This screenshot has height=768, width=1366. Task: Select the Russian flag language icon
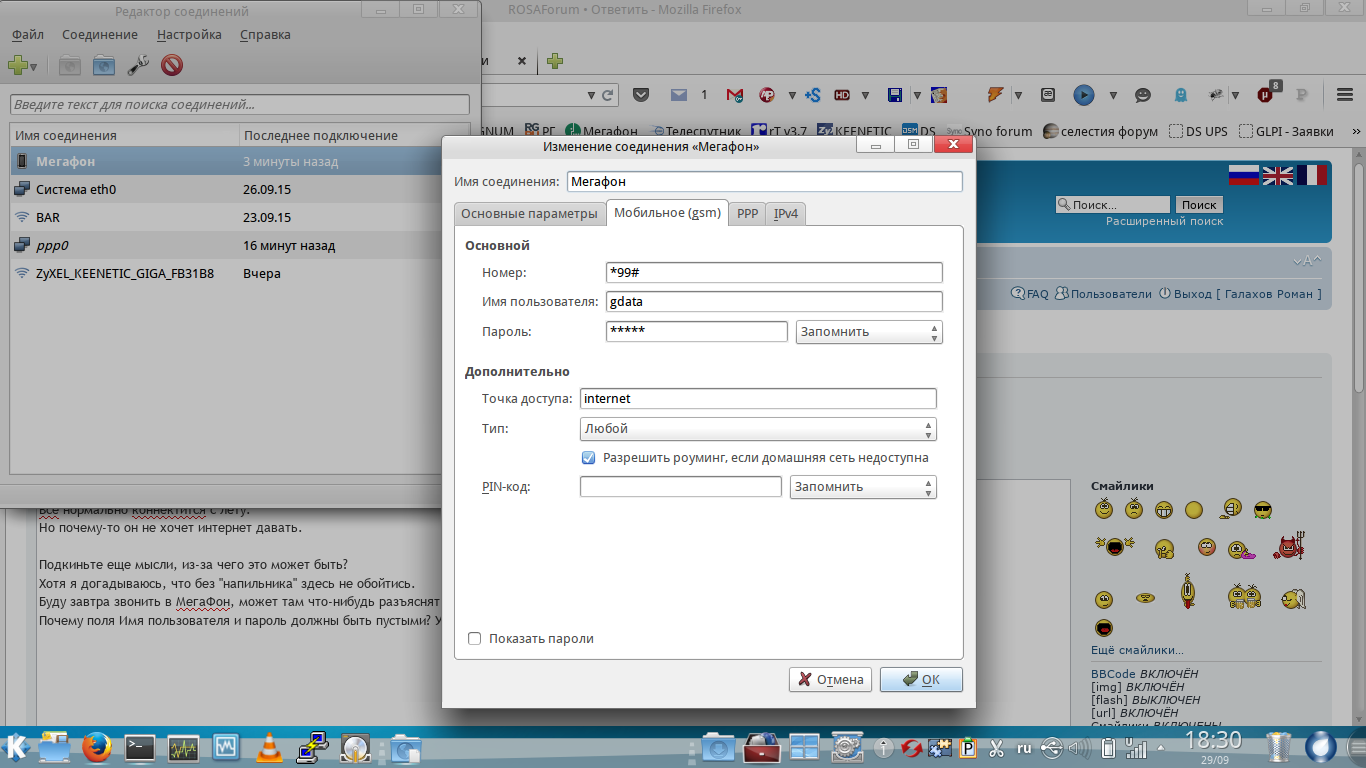click(1243, 175)
